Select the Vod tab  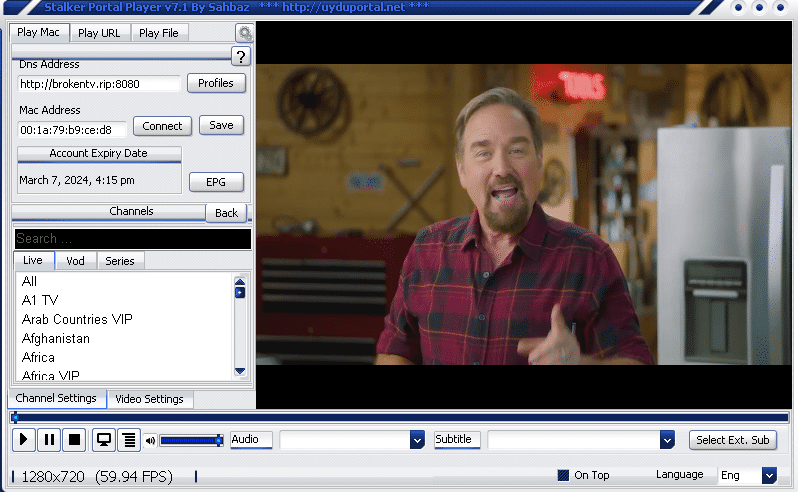[75, 261]
